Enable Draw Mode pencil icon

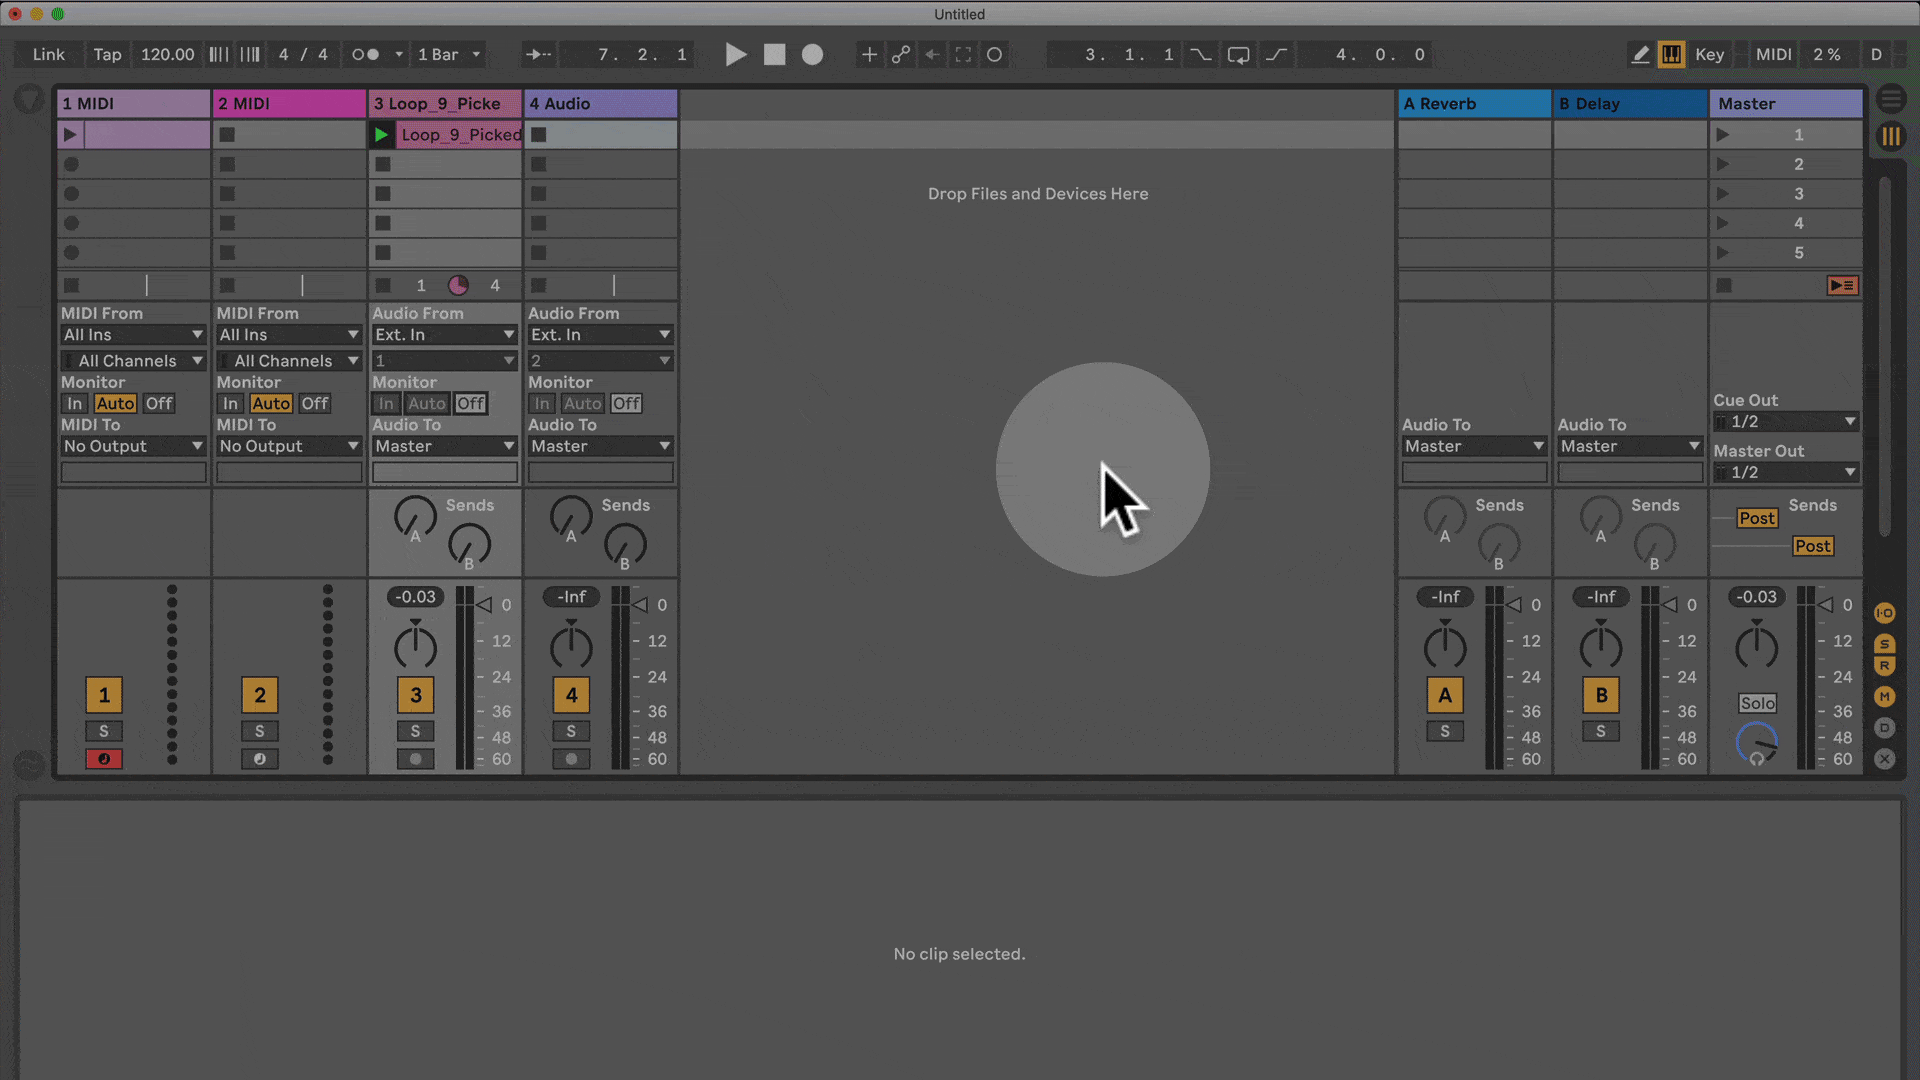(x=1640, y=55)
